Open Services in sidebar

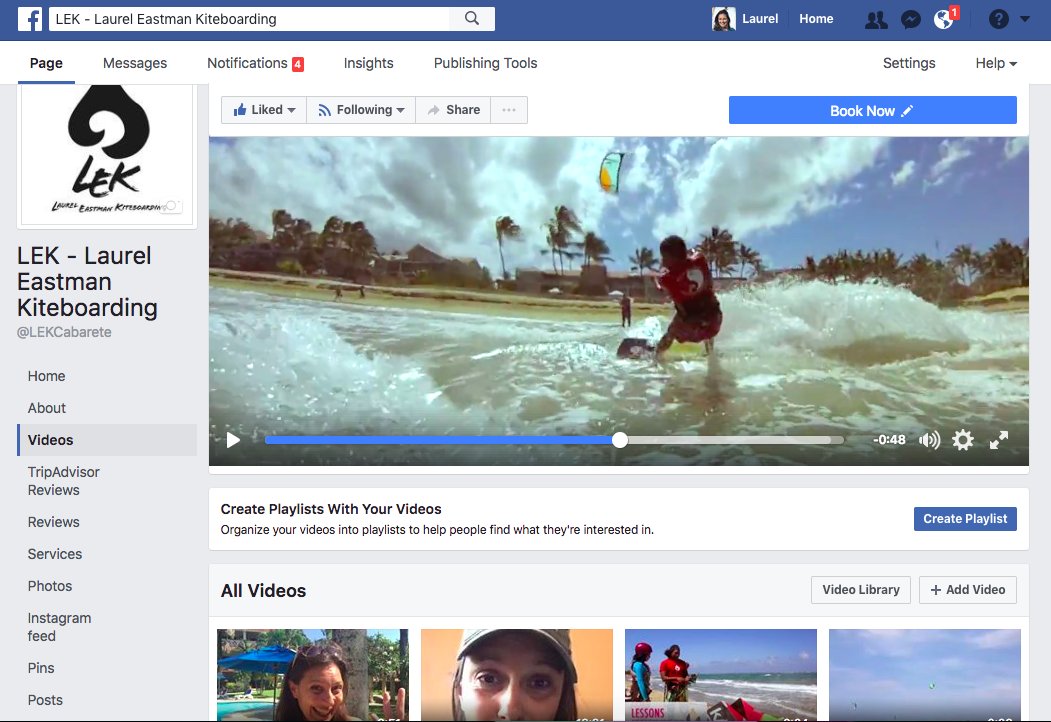click(55, 554)
